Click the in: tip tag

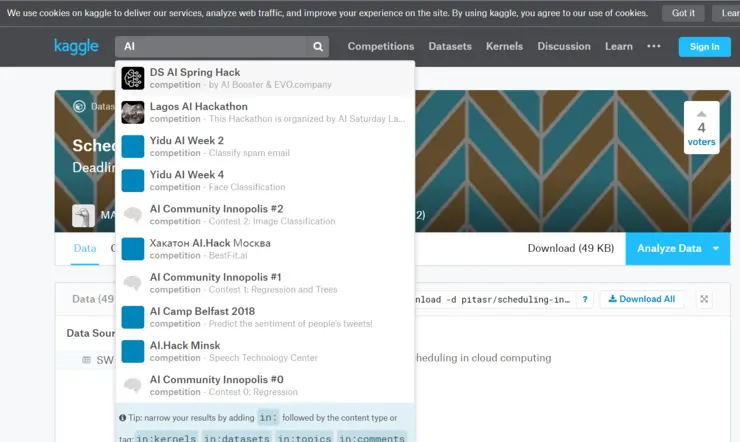click(268, 417)
